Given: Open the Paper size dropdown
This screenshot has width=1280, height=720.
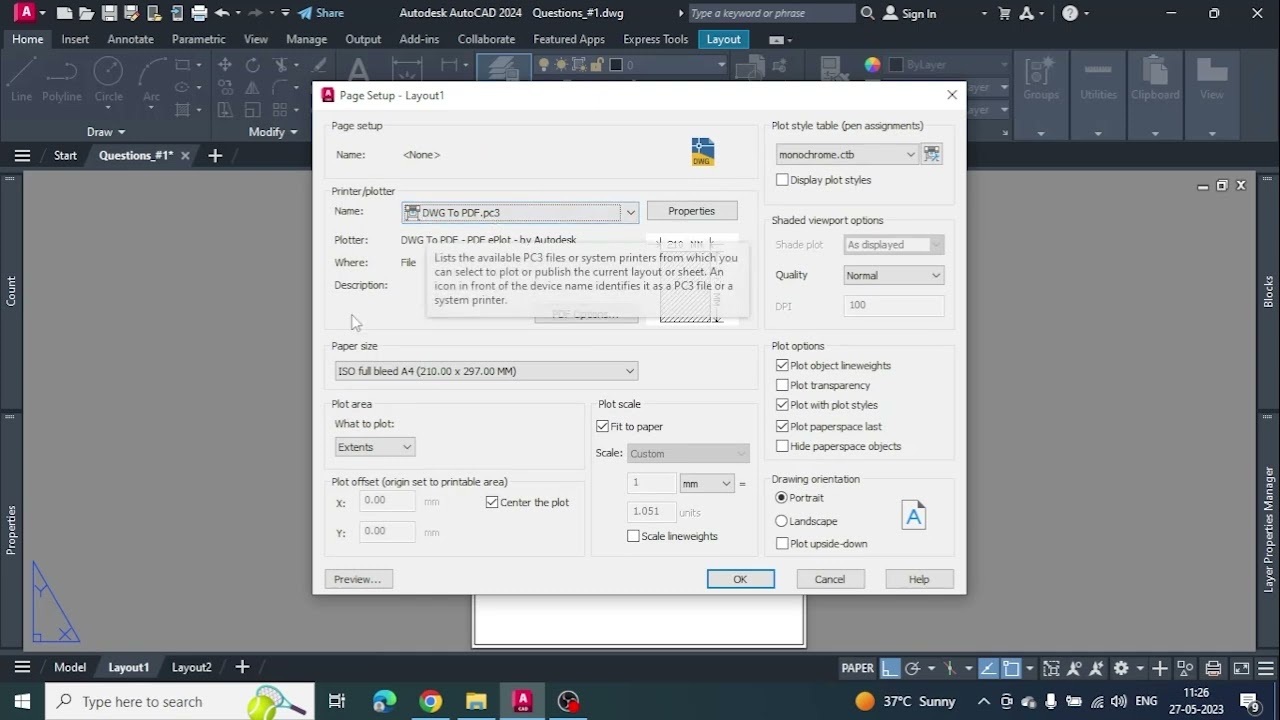Looking at the screenshot, I should (x=486, y=371).
